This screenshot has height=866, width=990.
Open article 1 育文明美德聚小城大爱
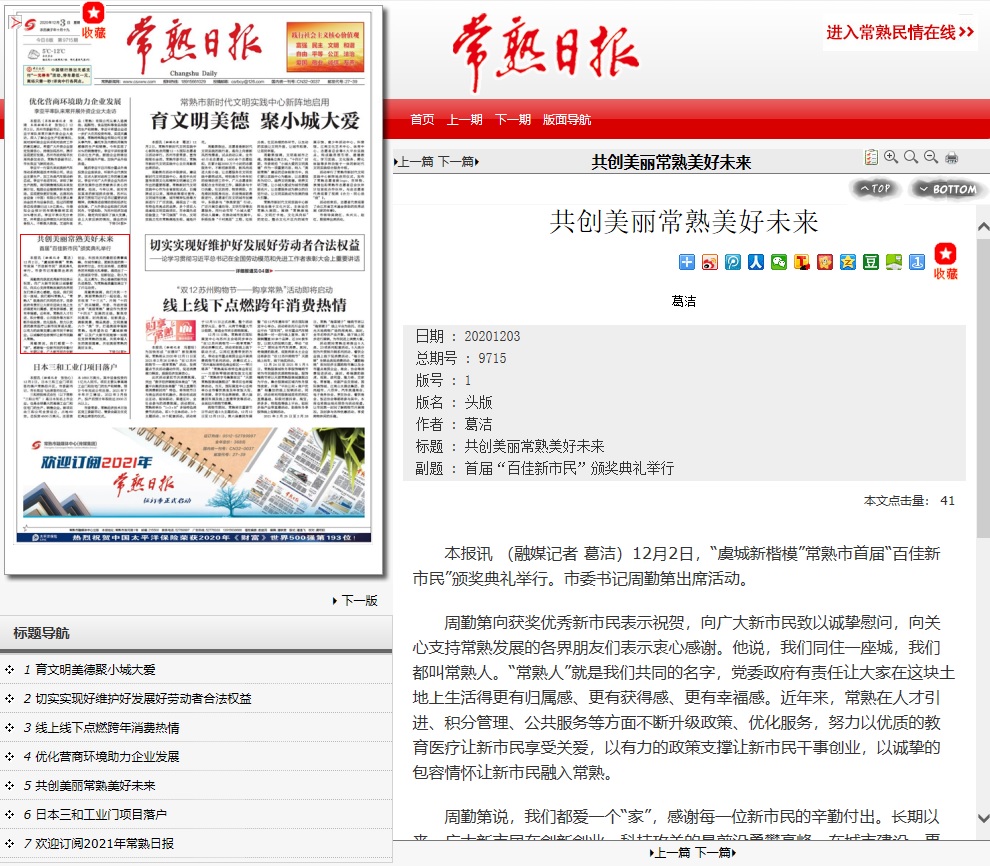pos(95,670)
